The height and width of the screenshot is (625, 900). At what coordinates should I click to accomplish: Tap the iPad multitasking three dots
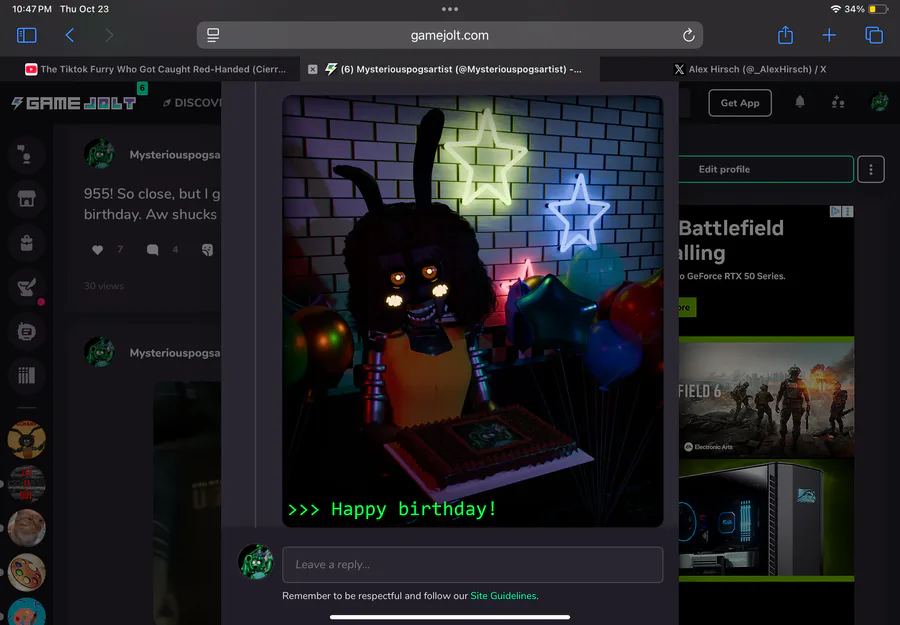[x=449, y=9]
